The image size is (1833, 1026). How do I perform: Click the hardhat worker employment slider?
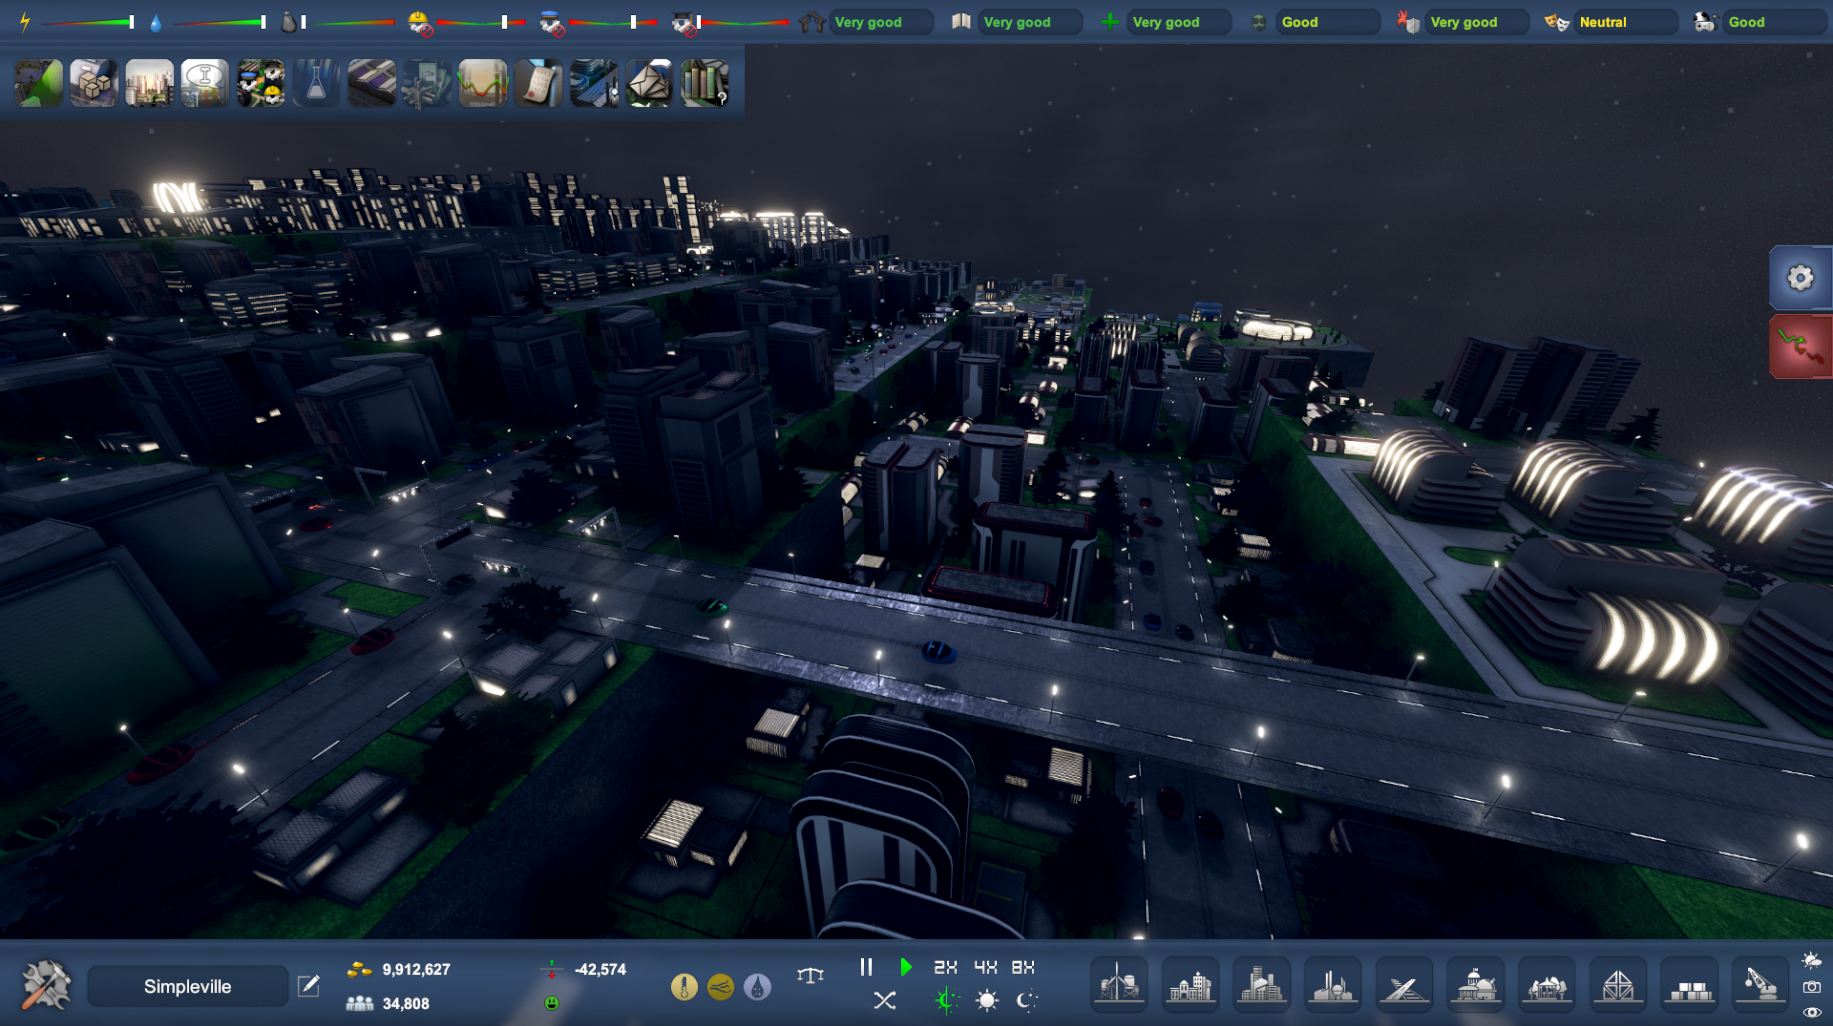pos(482,22)
